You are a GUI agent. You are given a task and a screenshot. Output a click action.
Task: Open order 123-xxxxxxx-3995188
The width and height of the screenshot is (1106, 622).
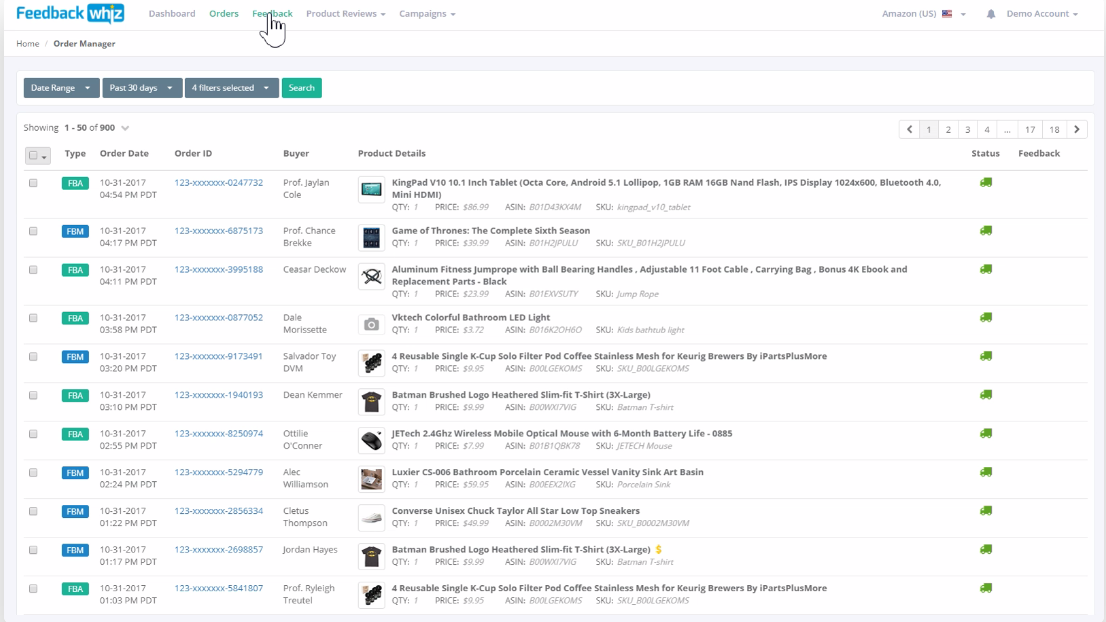point(219,269)
